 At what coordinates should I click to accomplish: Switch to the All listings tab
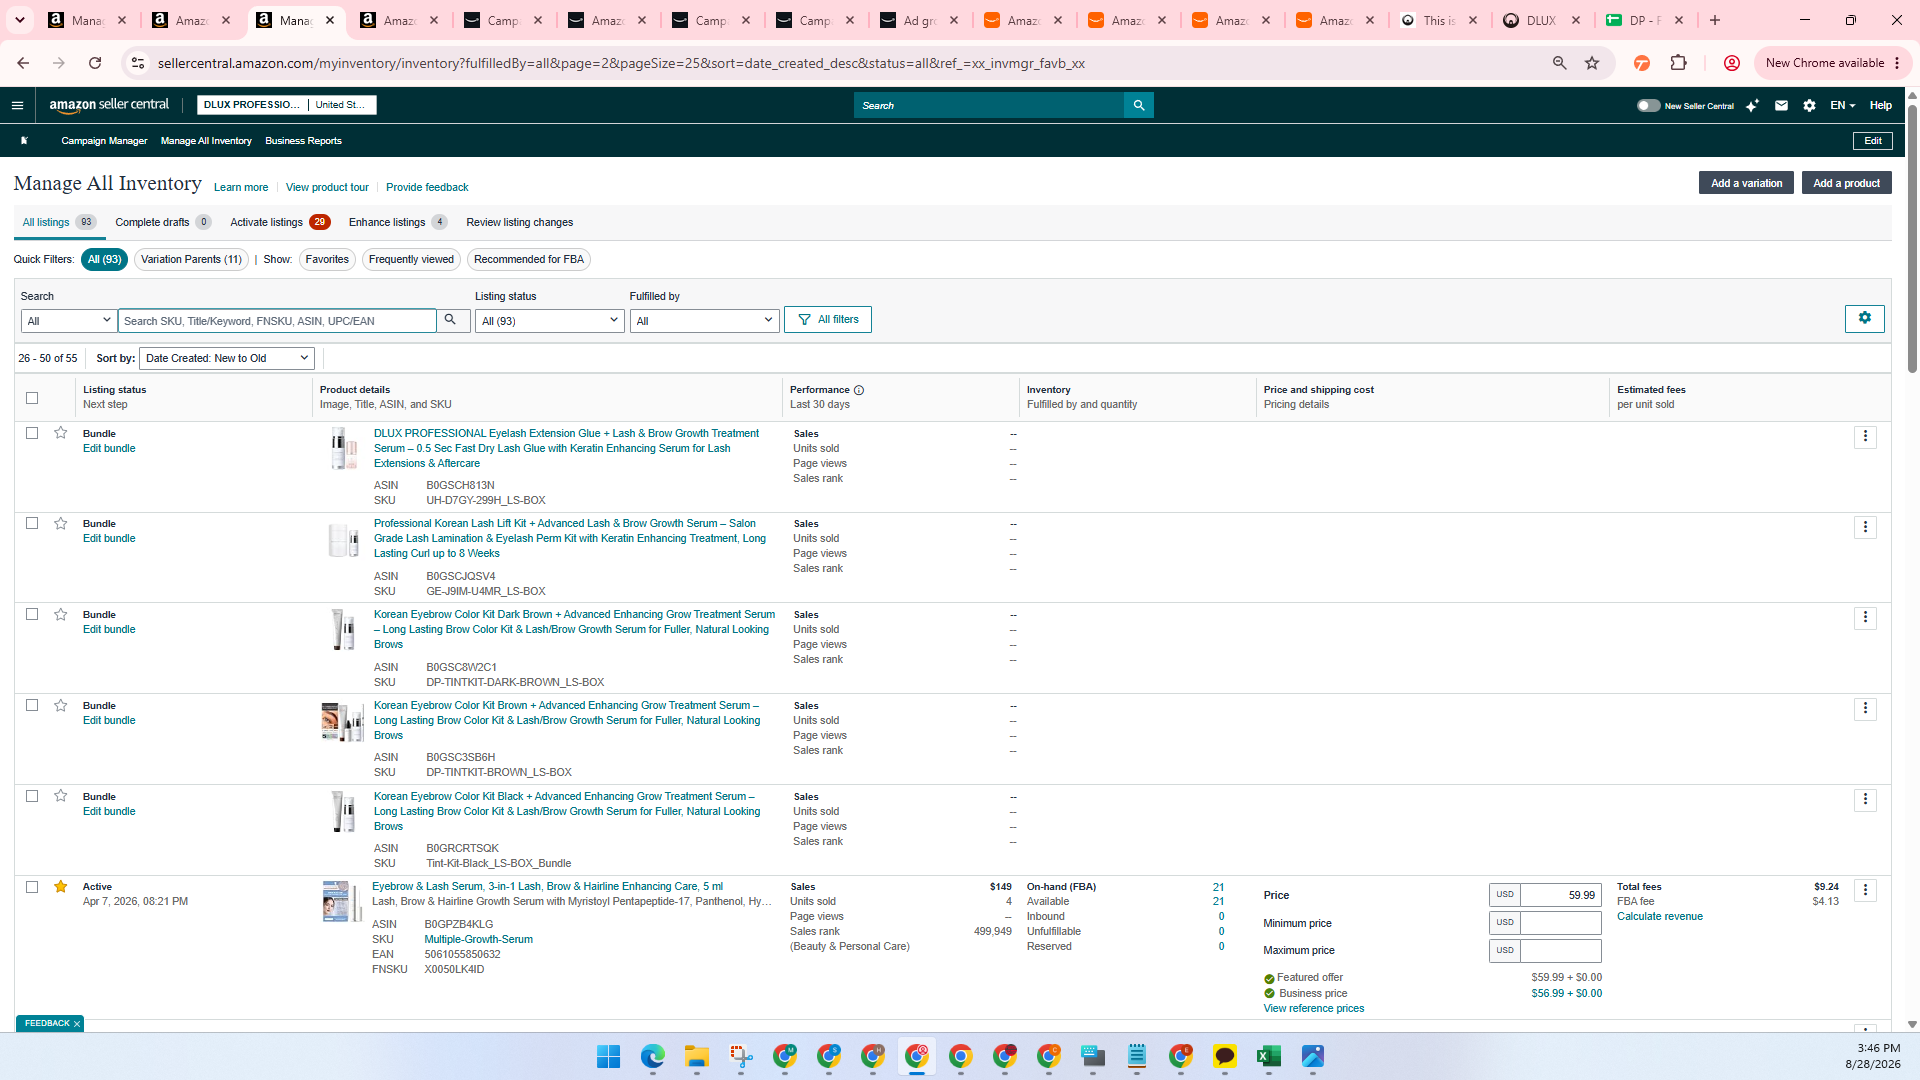[59, 222]
